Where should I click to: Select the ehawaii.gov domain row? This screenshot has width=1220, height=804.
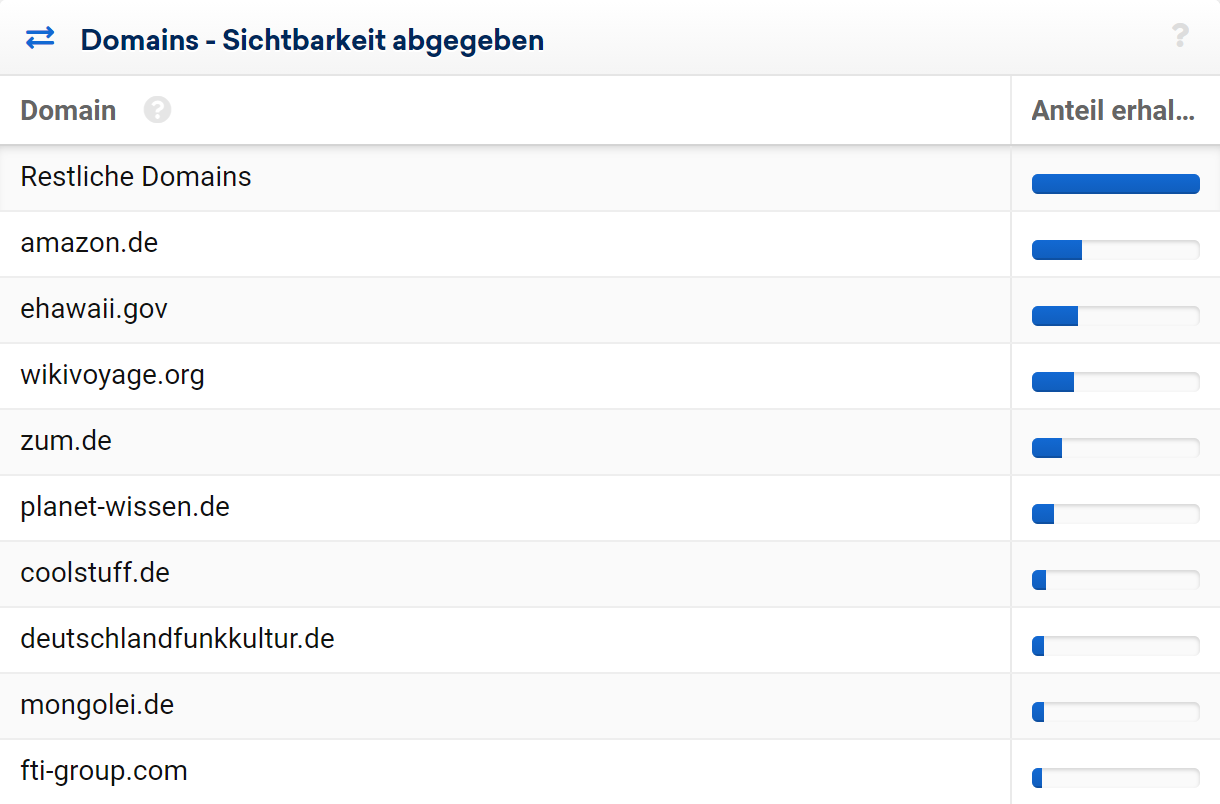point(94,309)
